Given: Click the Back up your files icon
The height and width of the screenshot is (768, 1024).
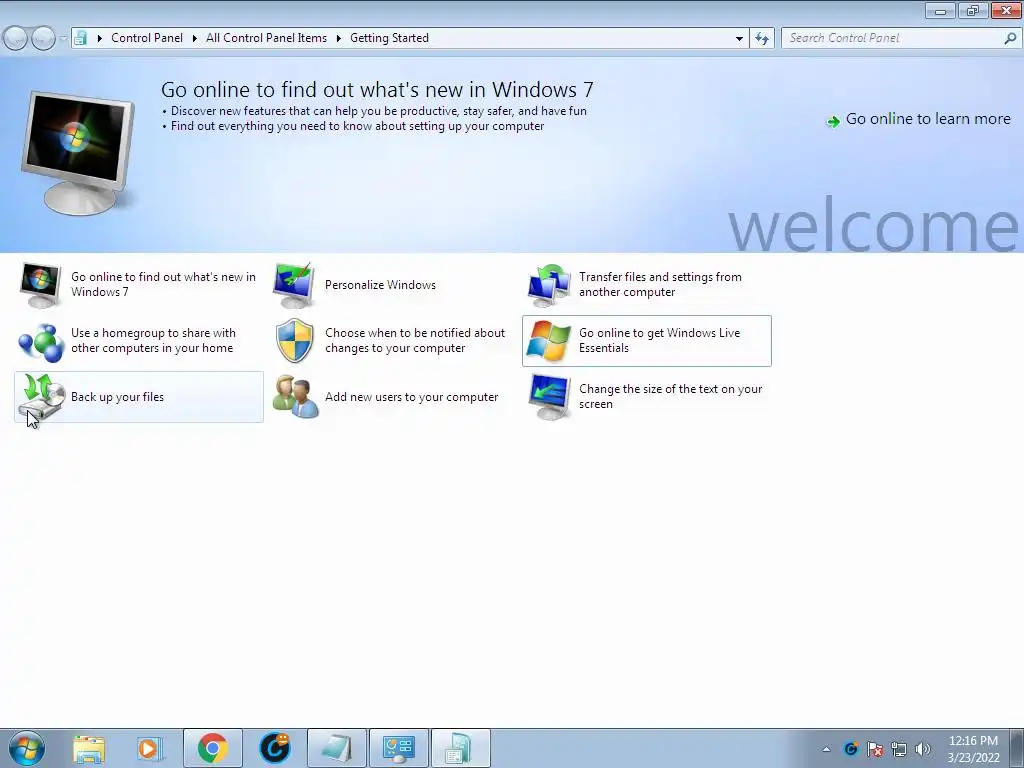Looking at the screenshot, I should coord(42,396).
